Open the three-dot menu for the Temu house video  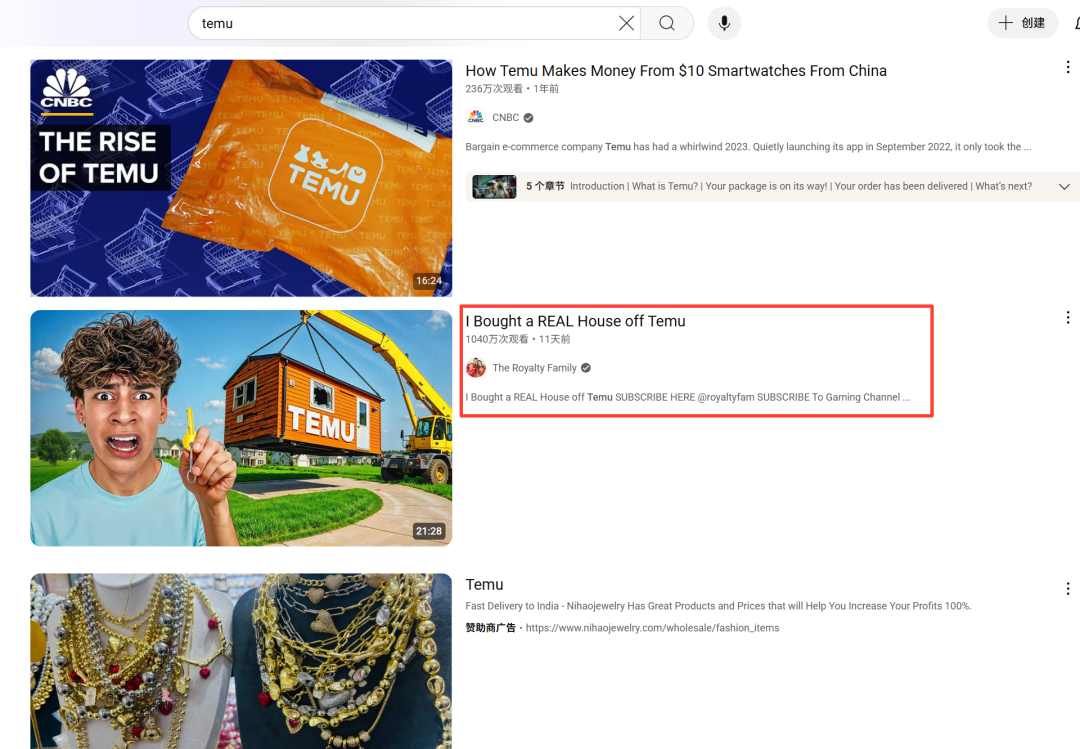(1067, 317)
